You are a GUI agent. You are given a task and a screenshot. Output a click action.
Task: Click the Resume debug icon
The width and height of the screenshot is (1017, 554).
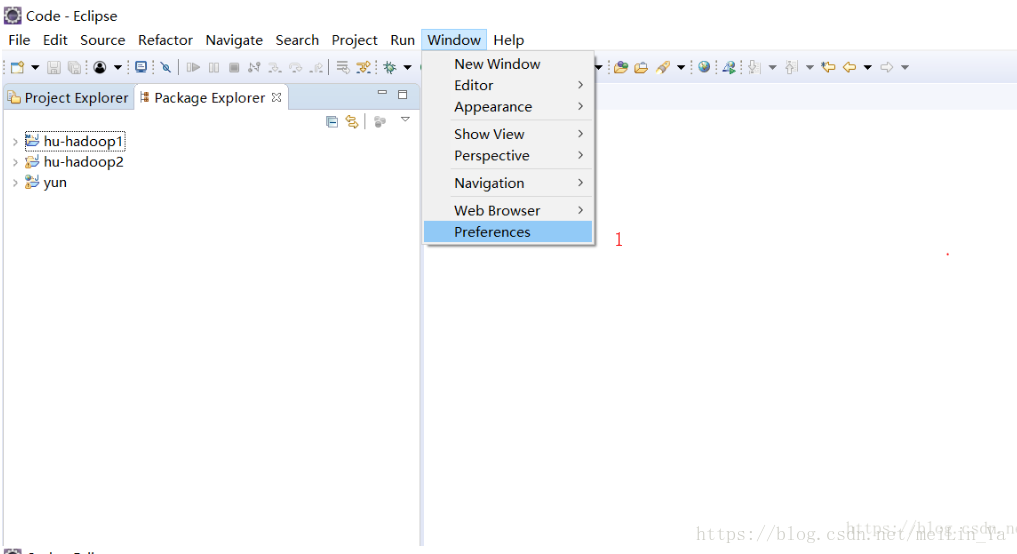coord(193,67)
